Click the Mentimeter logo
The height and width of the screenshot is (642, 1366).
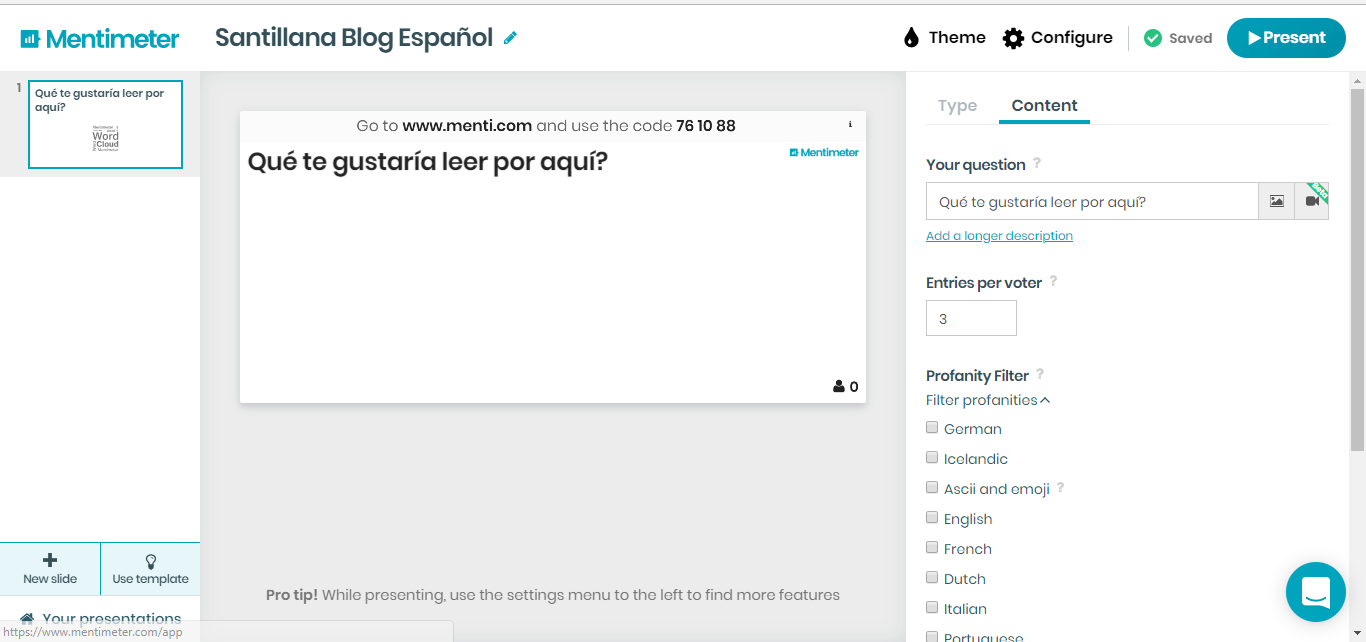tap(100, 39)
